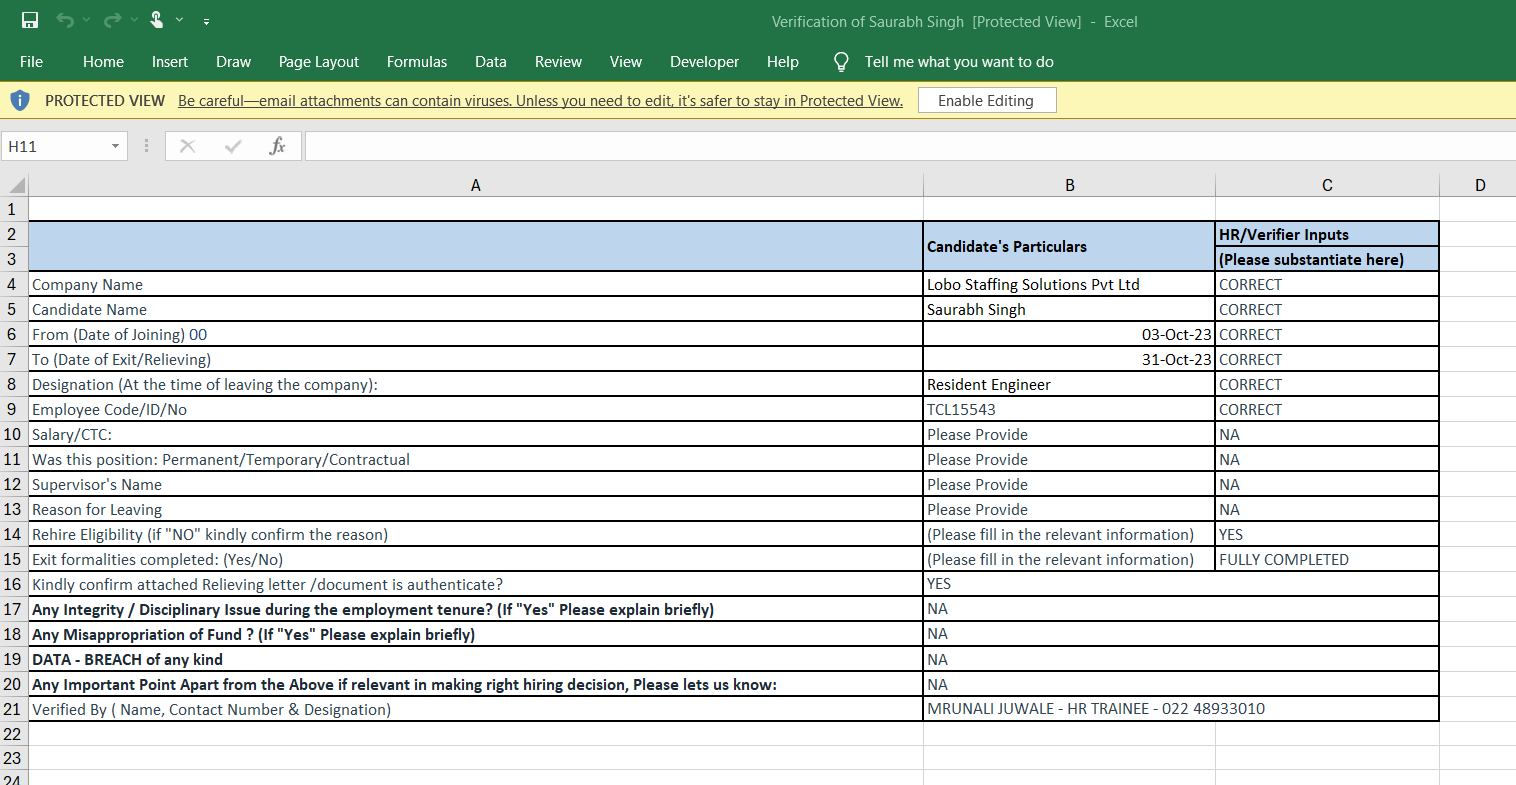This screenshot has height=785, width=1516.
Task: Click the blue Protected View shield icon
Action: pos(20,100)
